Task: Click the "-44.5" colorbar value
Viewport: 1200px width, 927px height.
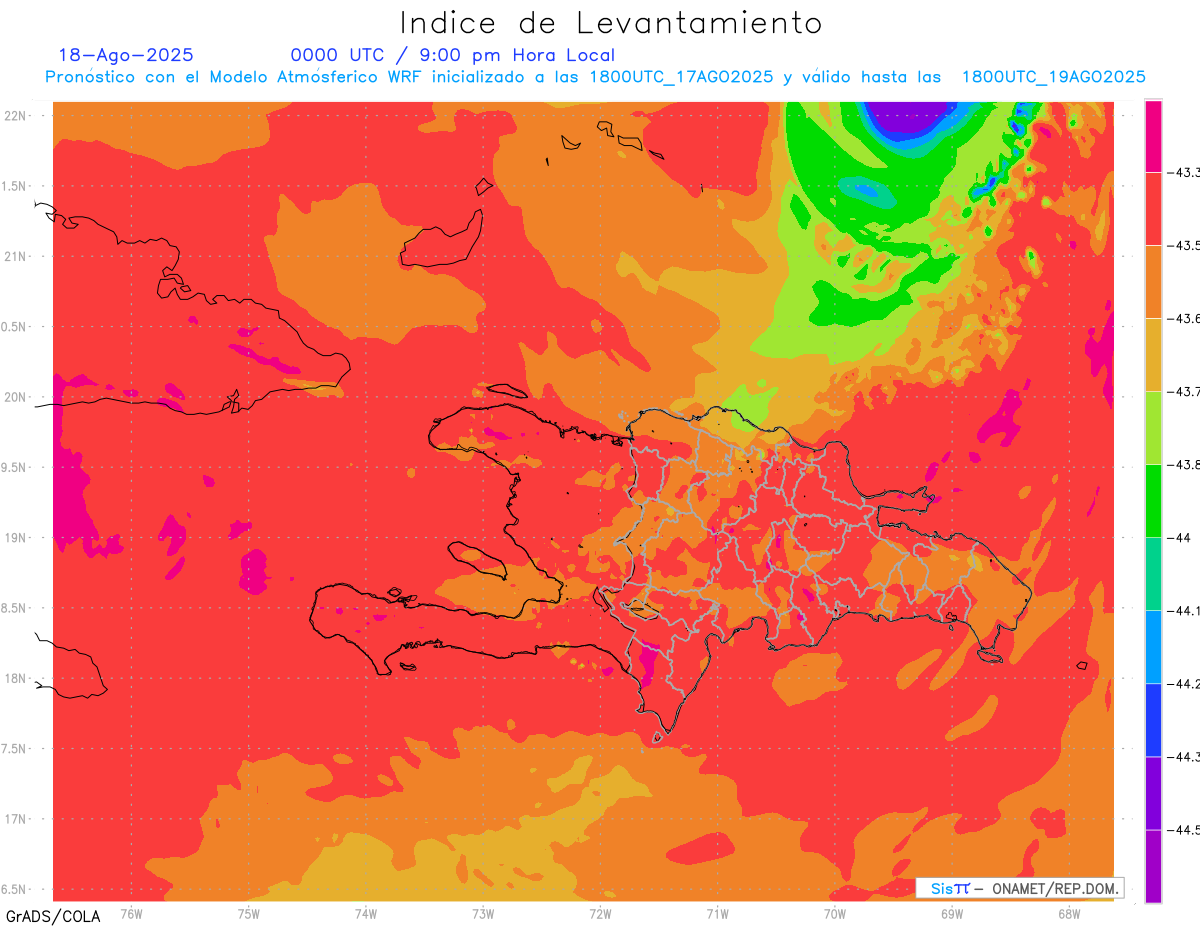Action: click(x=1184, y=830)
